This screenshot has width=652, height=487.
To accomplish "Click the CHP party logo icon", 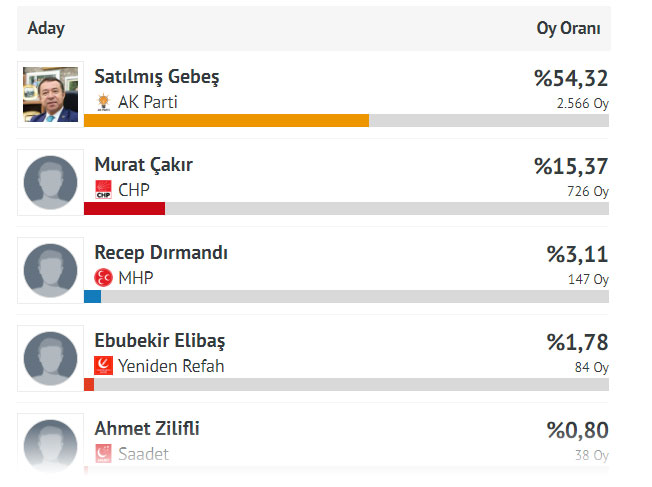I will (103, 190).
